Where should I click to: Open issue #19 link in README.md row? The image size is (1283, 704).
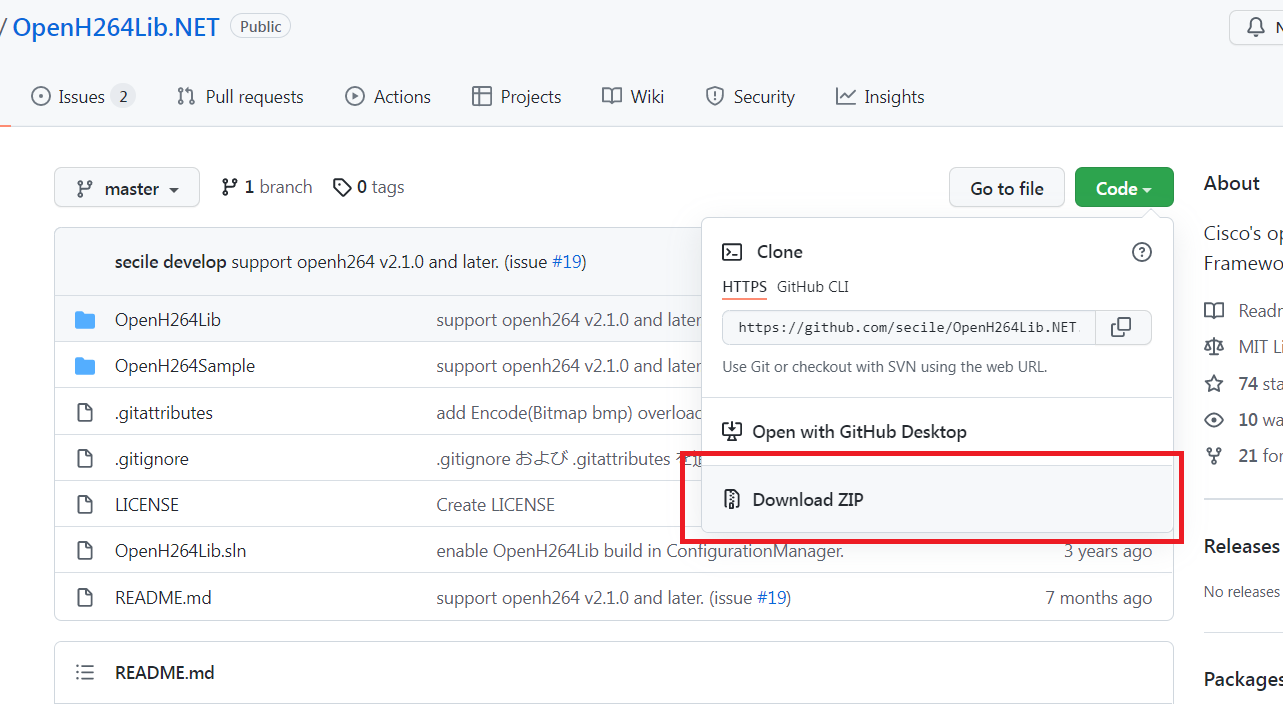tap(771, 598)
